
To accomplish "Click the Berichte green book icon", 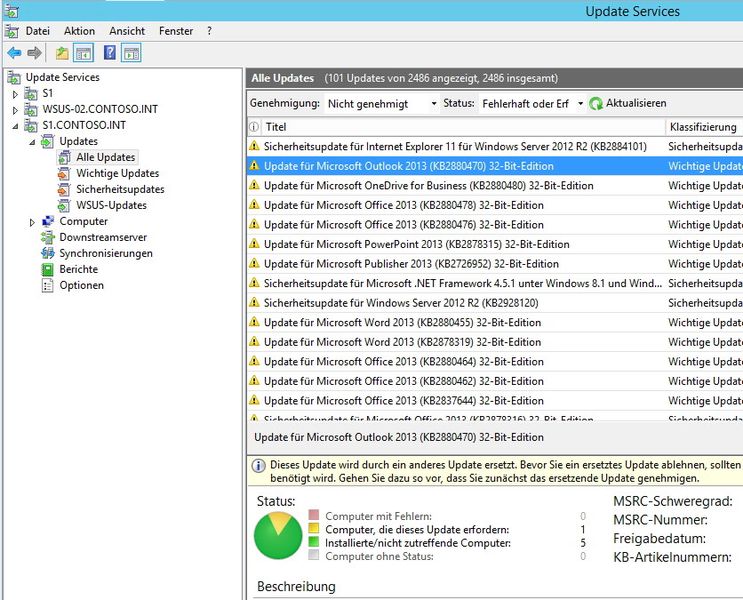I will (48, 270).
